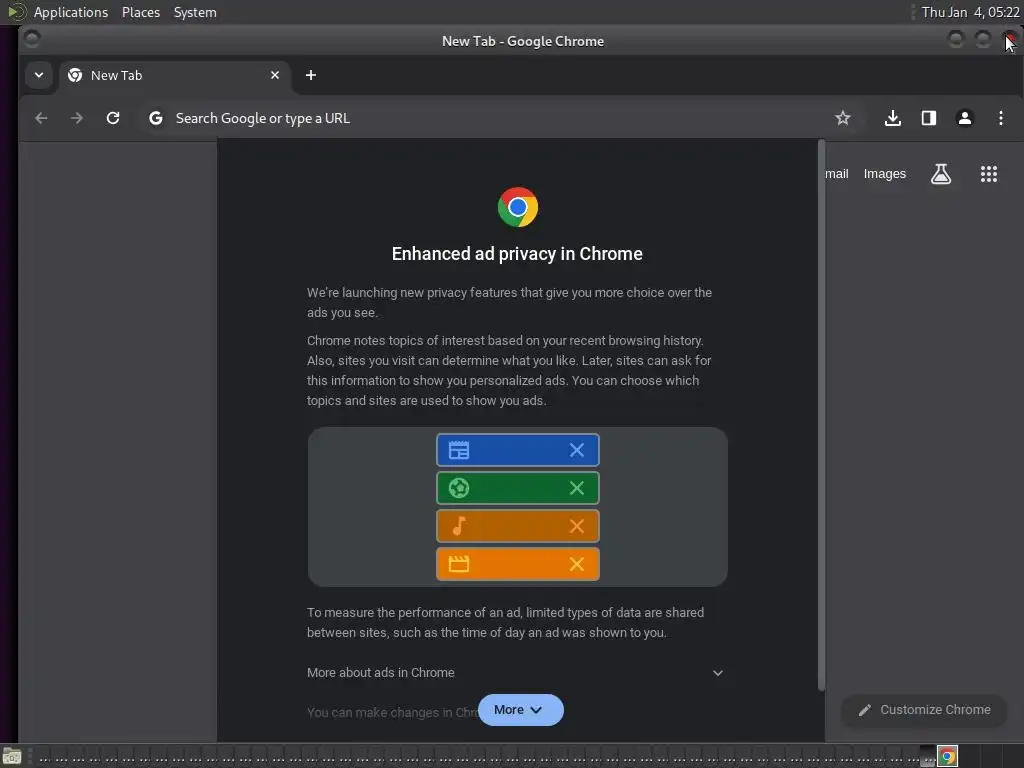Bookmark this tab with the star icon

tap(842, 118)
